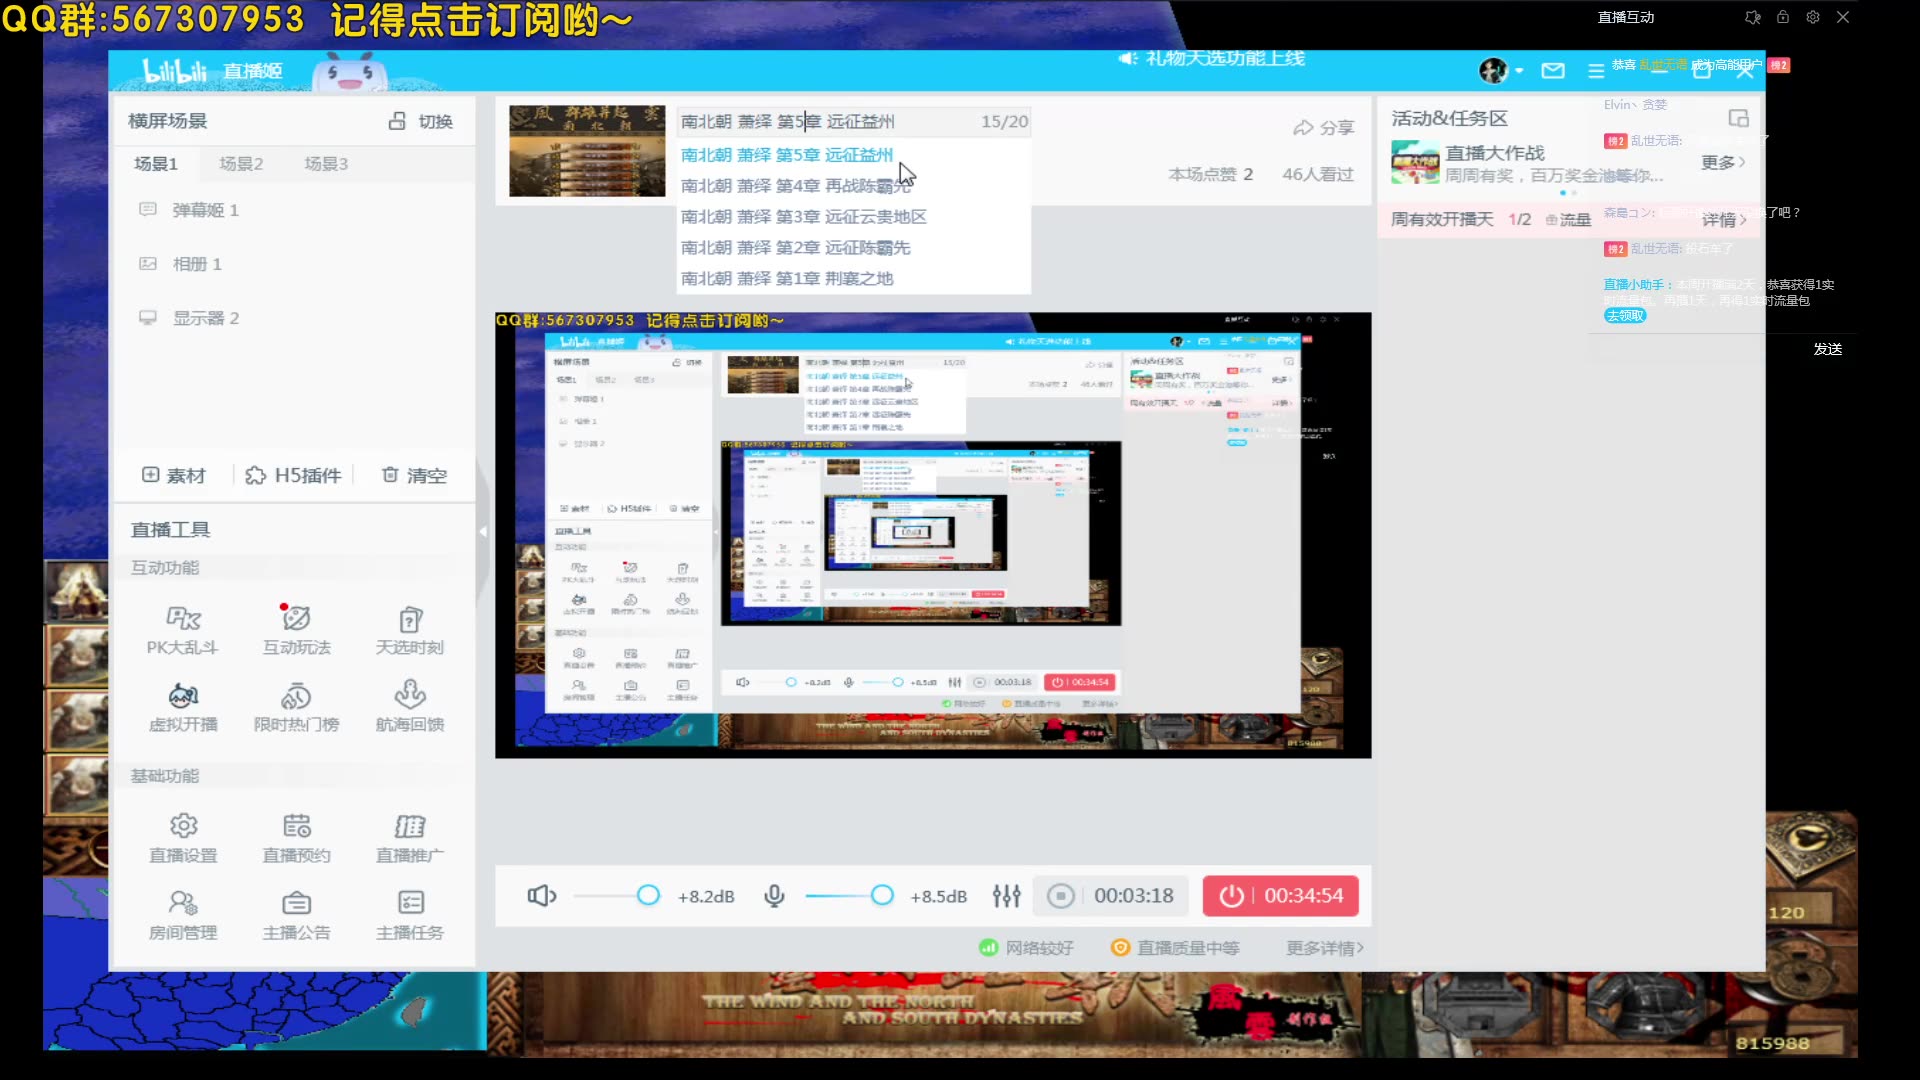The width and height of the screenshot is (1920, 1080).
Task: Click the 分享 share button
Action: tap(1324, 128)
